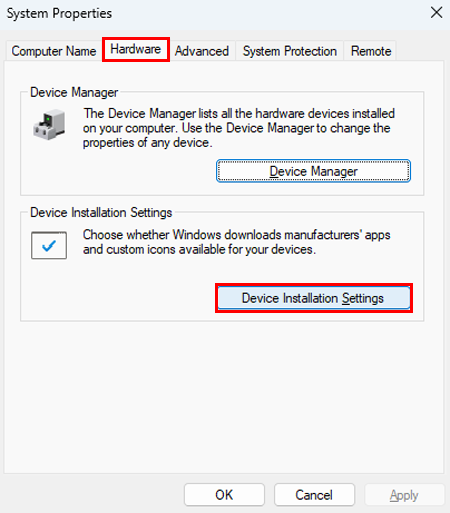
Task: Click the Device Installation Settings group heading
Action: click(x=101, y=212)
